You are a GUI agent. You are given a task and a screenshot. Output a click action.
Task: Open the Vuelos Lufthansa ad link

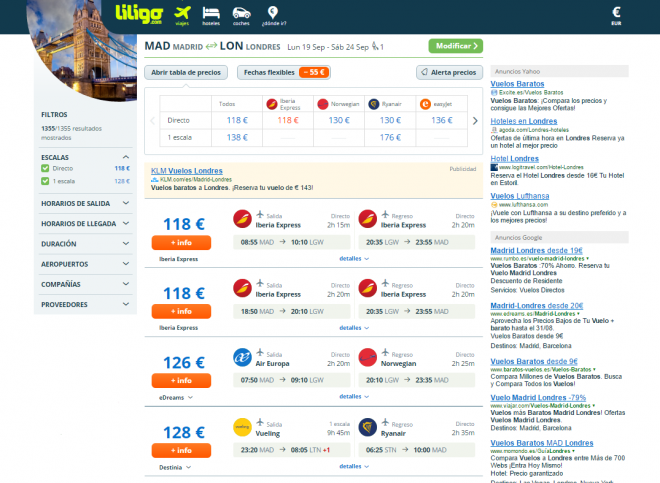pyautogui.click(x=520, y=196)
